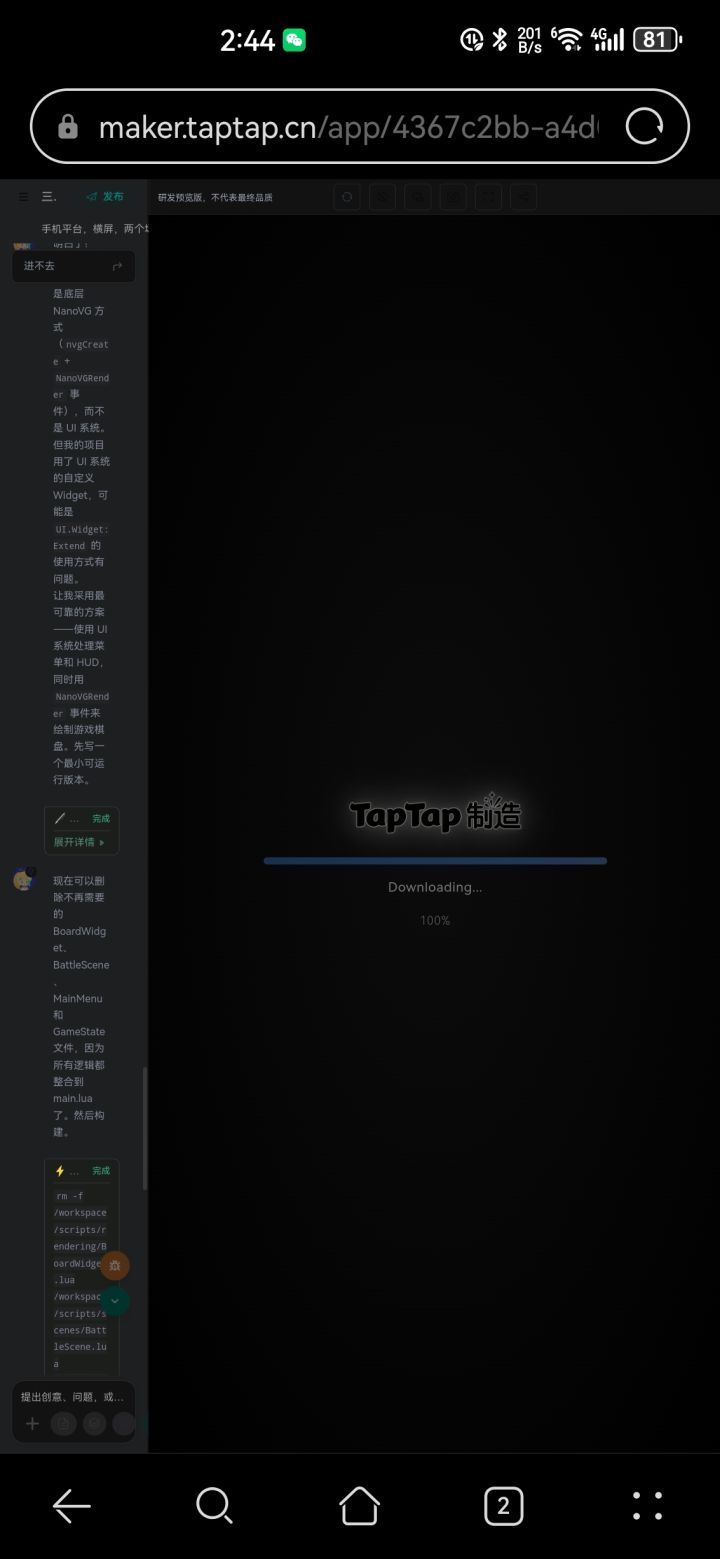Viewport: 720px width, 1559px height.
Task: Click the plus attachment icon in chat input
Action: [32, 1424]
